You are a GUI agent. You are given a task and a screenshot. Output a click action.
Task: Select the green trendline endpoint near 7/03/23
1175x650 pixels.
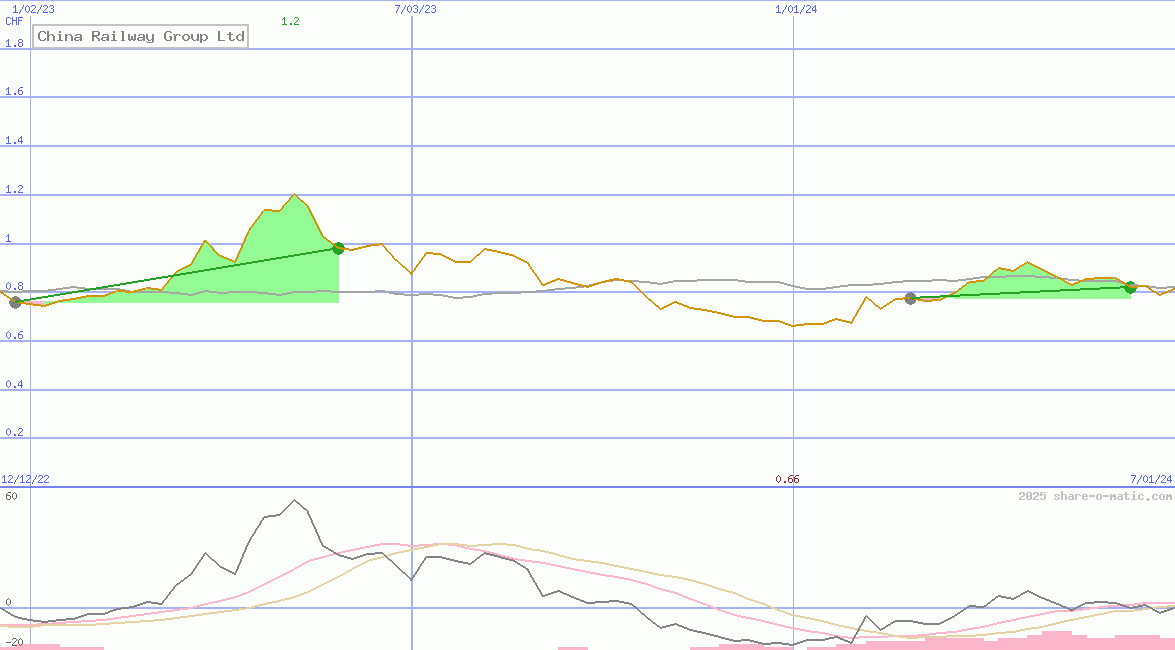click(x=338, y=248)
